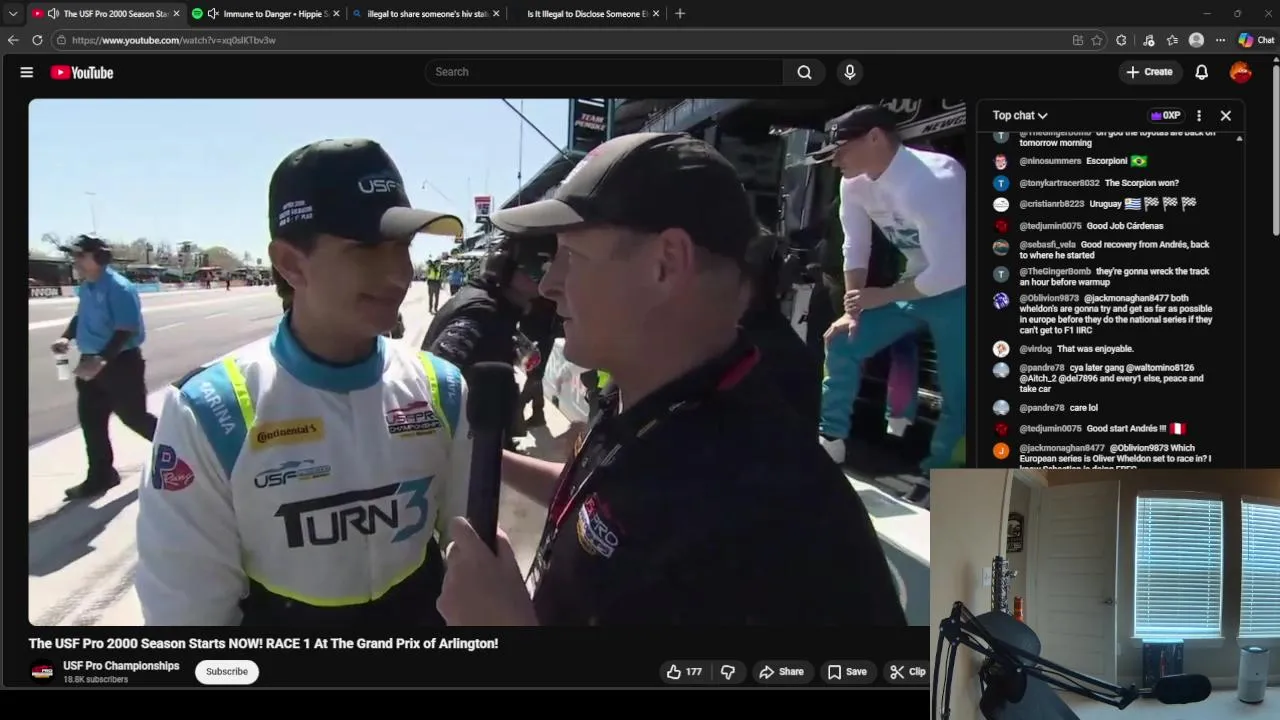
Task: Open USF Pro Championships channel name link
Action: [x=121, y=666]
